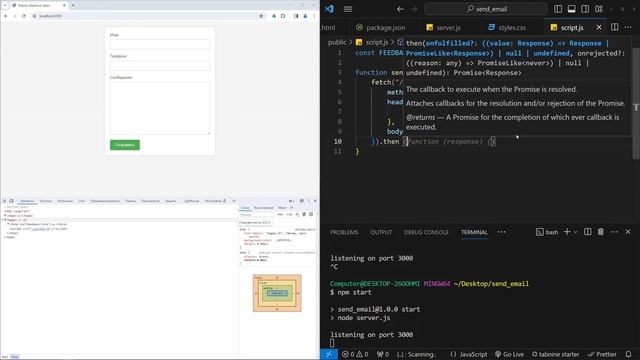Open DevTools settings gear icon

click(x=302, y=201)
